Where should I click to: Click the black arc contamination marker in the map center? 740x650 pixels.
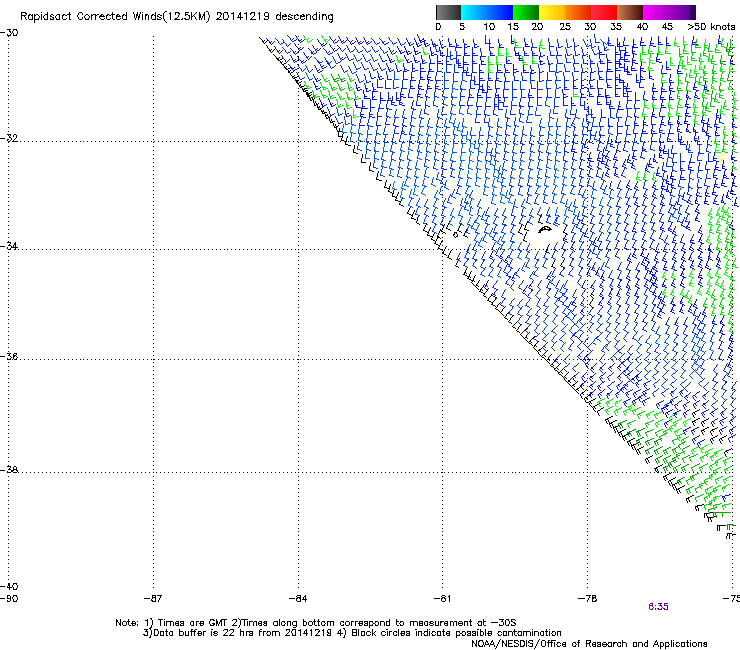pos(545,230)
